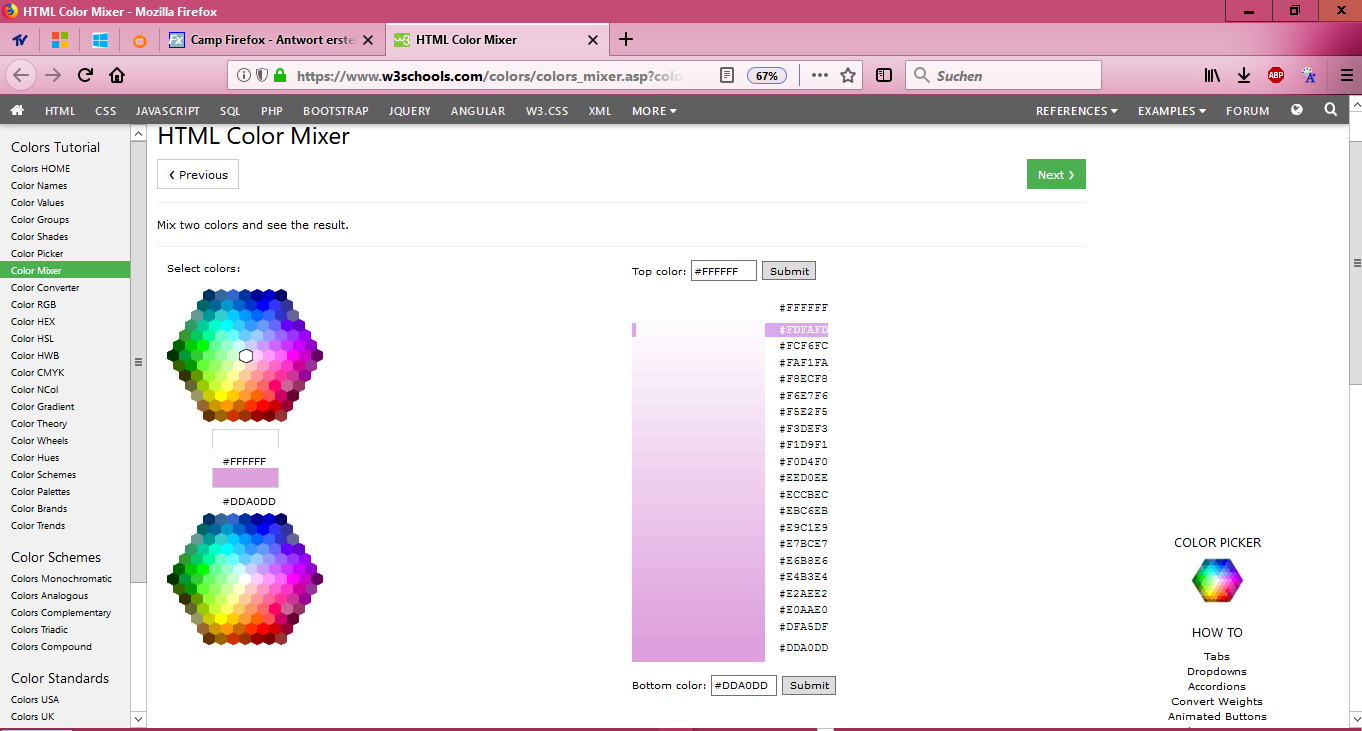1362x731 pixels.
Task: Open the JAVASCRIPT menu item
Action: (167, 111)
